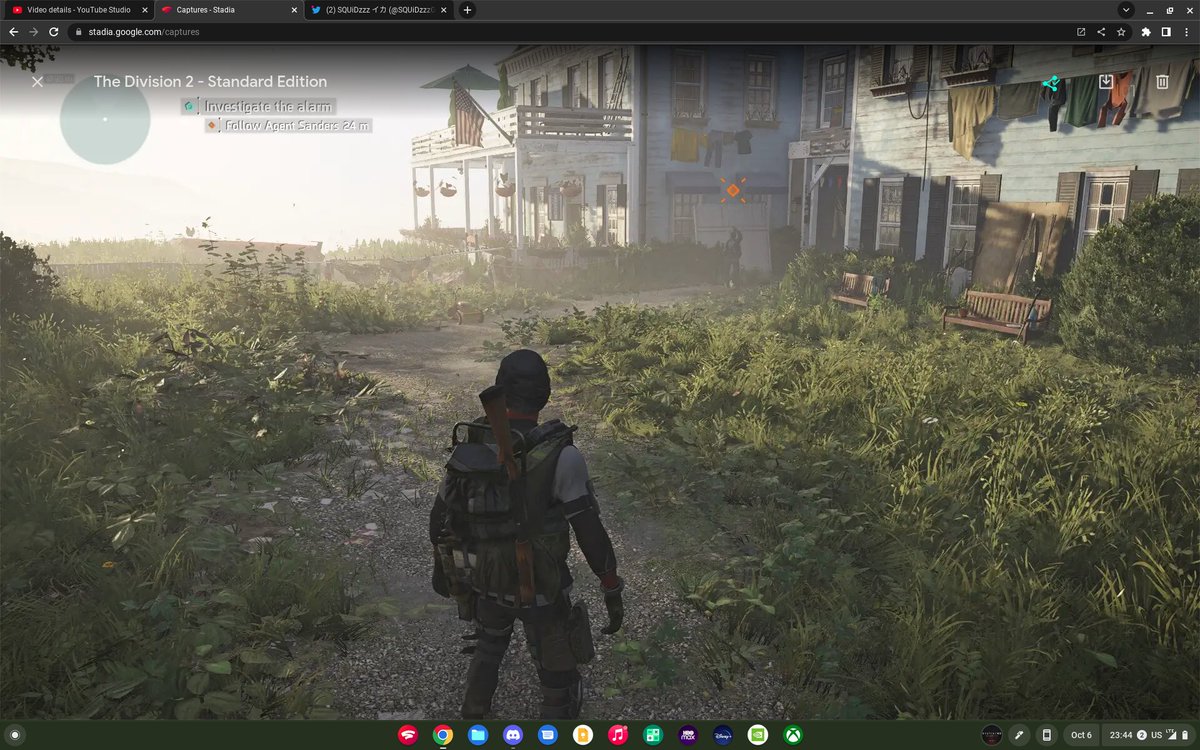Image resolution: width=1200 pixels, height=750 pixels.
Task: Open Xbox app from the shelf
Action: tap(793, 735)
